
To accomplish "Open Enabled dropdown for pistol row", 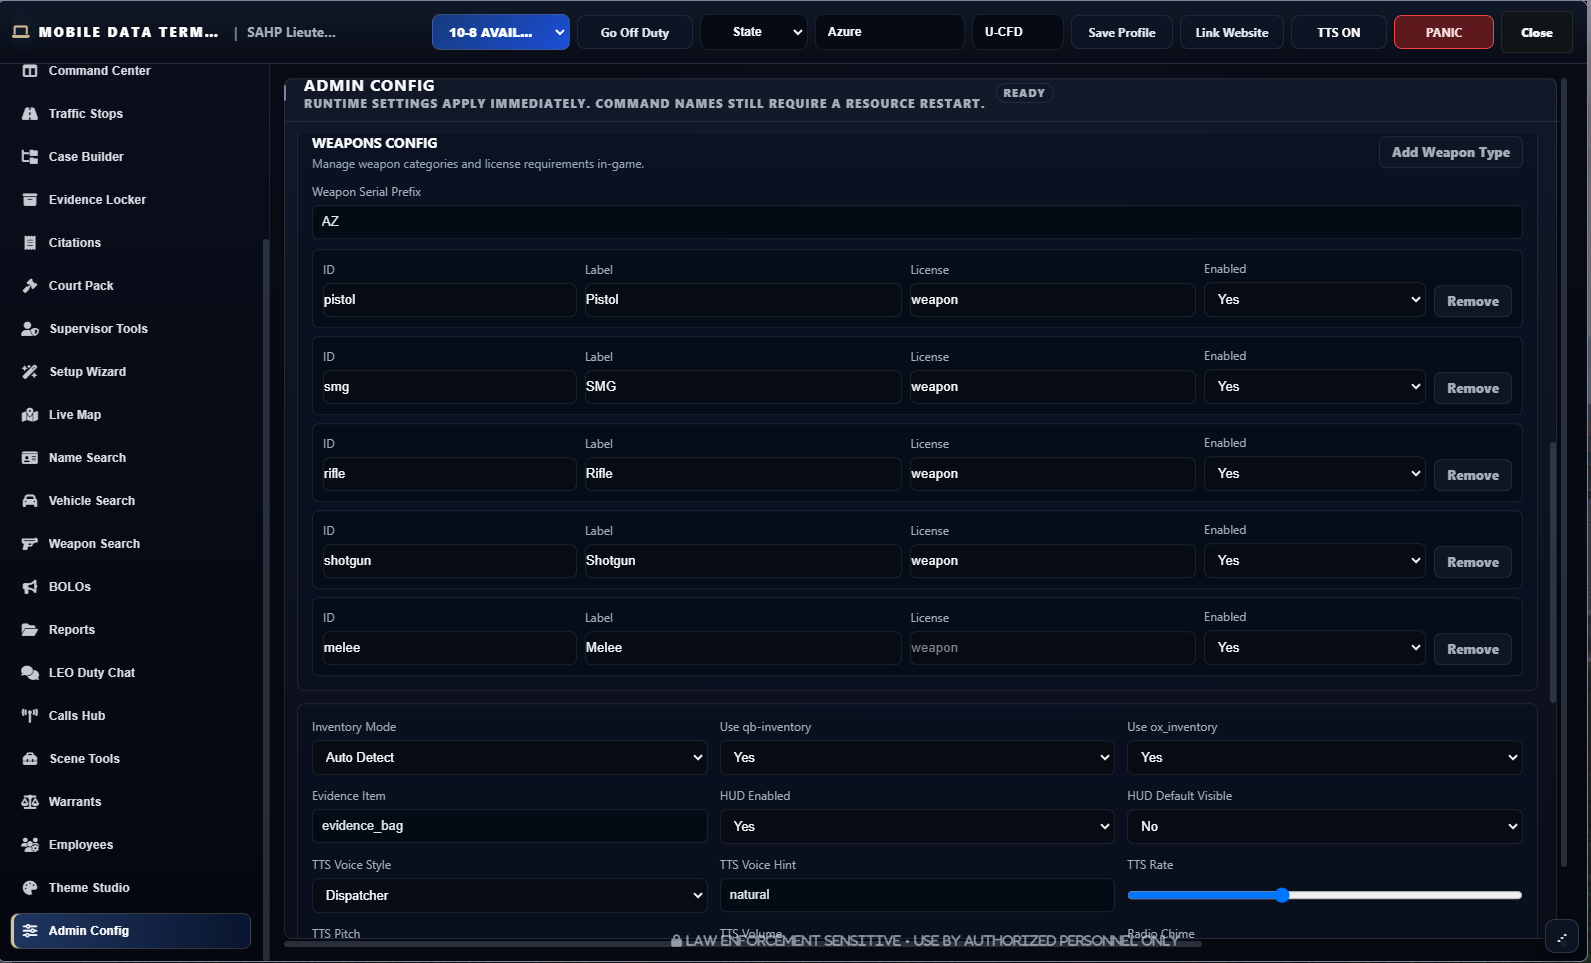I will coord(1315,300).
